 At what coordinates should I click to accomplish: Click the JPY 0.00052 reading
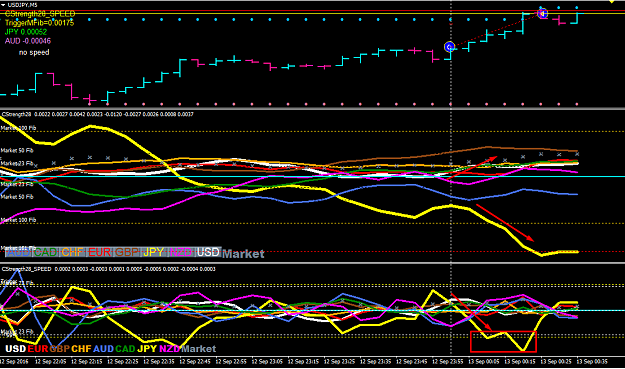(x=26, y=32)
